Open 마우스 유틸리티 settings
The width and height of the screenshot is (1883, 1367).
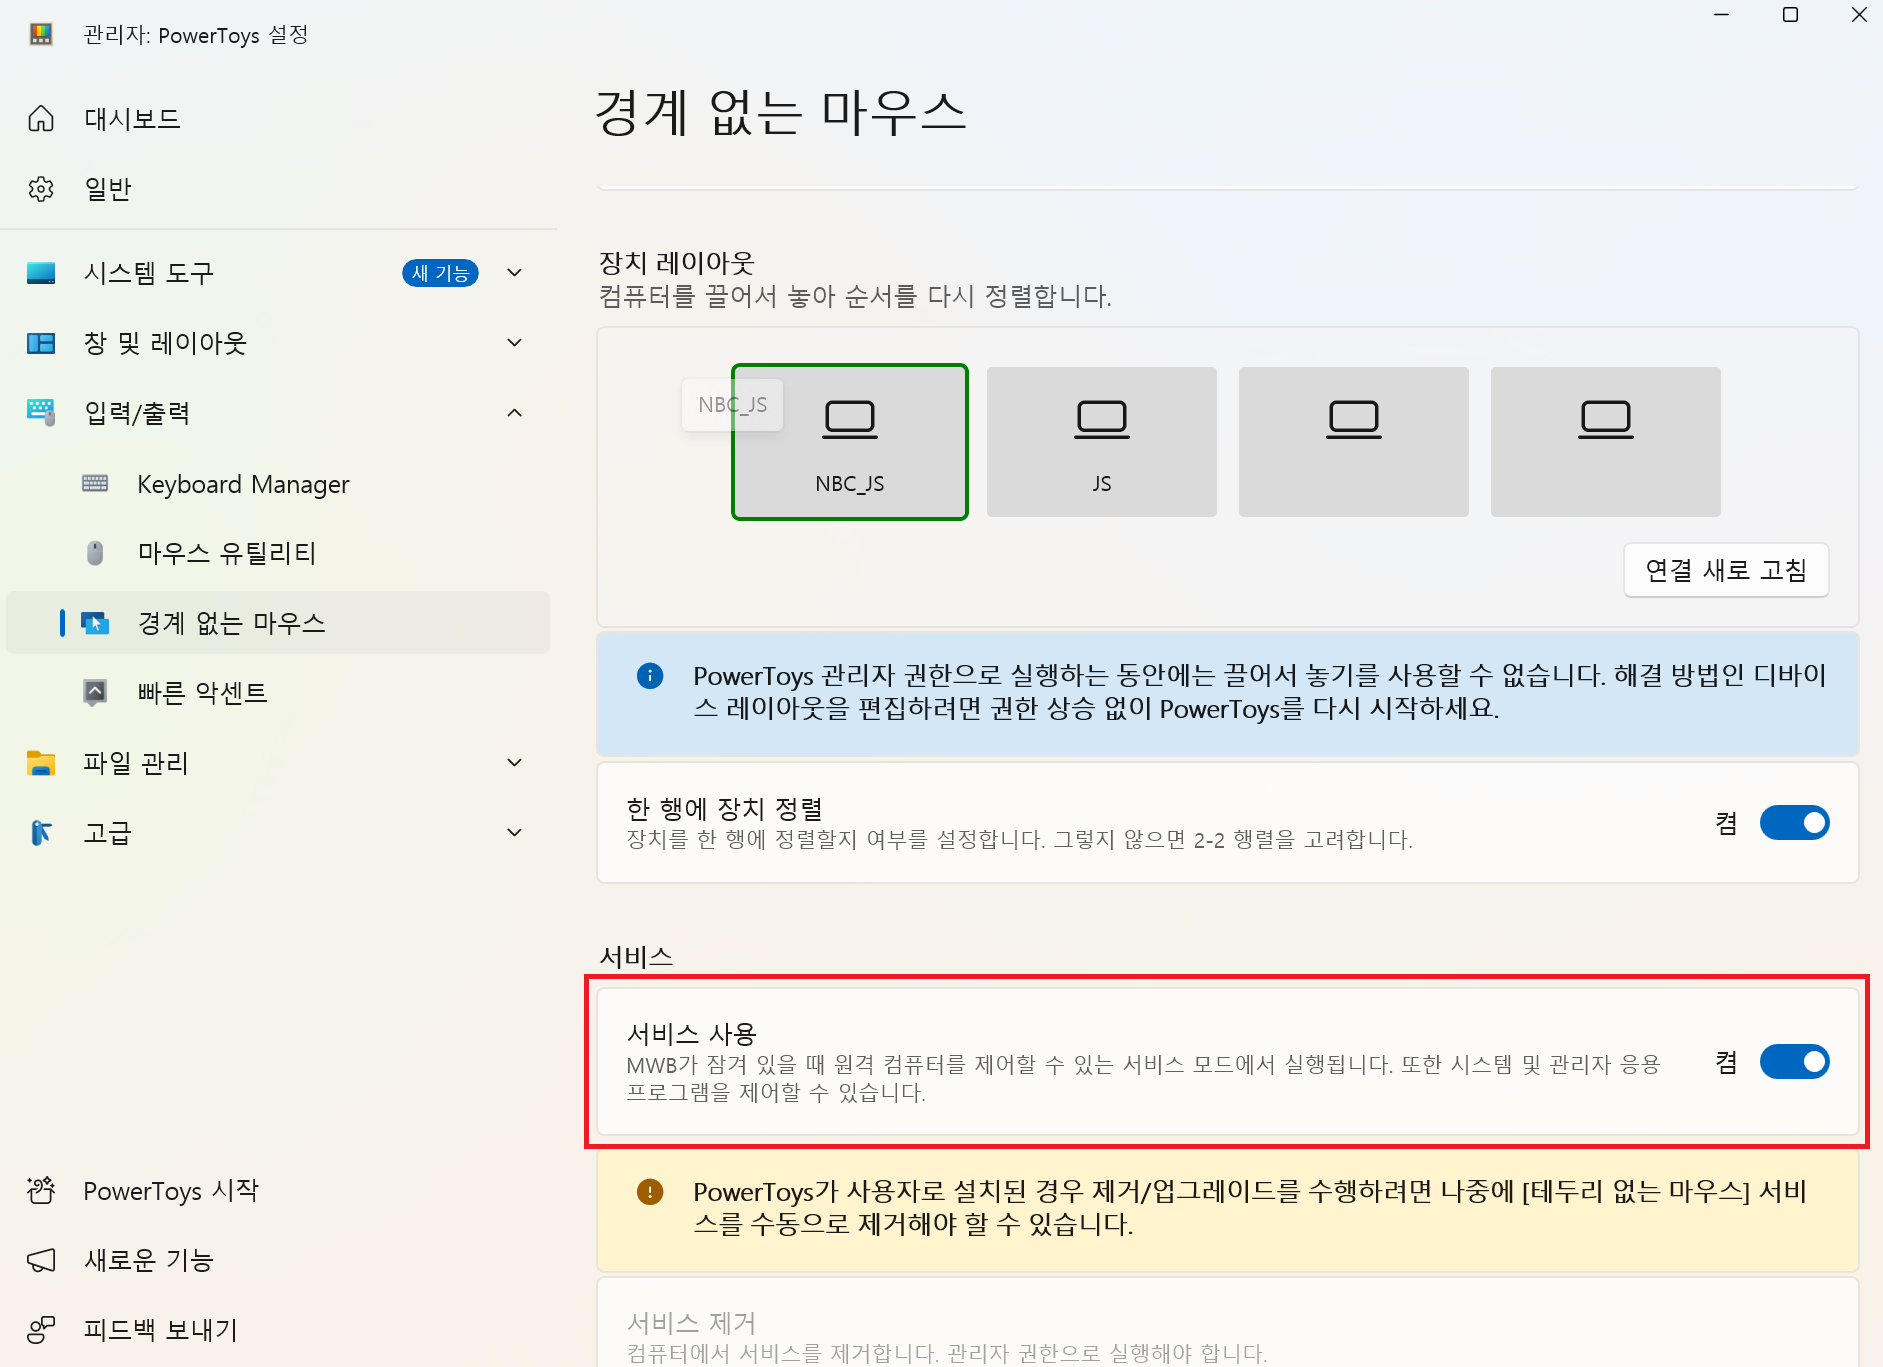click(x=278, y=553)
